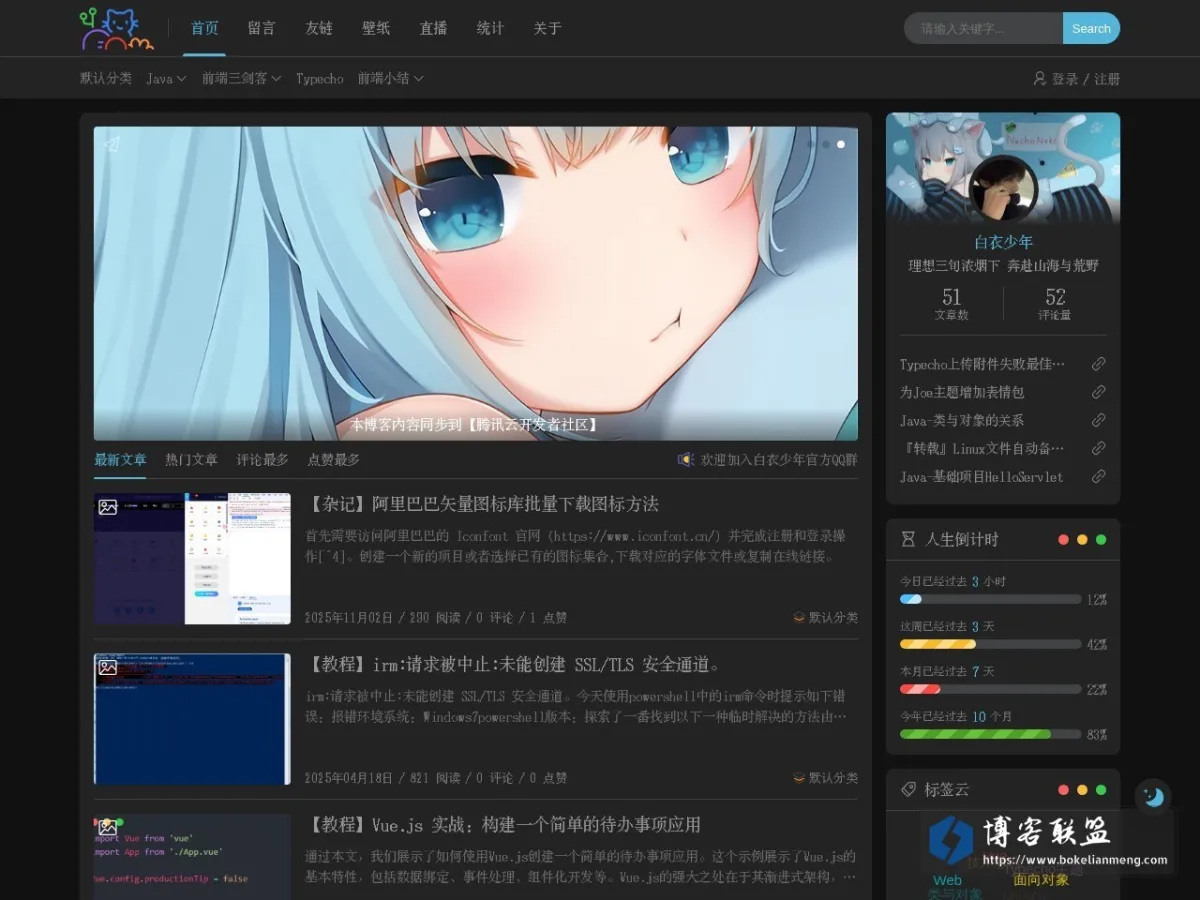Click the Search button
The height and width of the screenshot is (900, 1200).
1091,28
